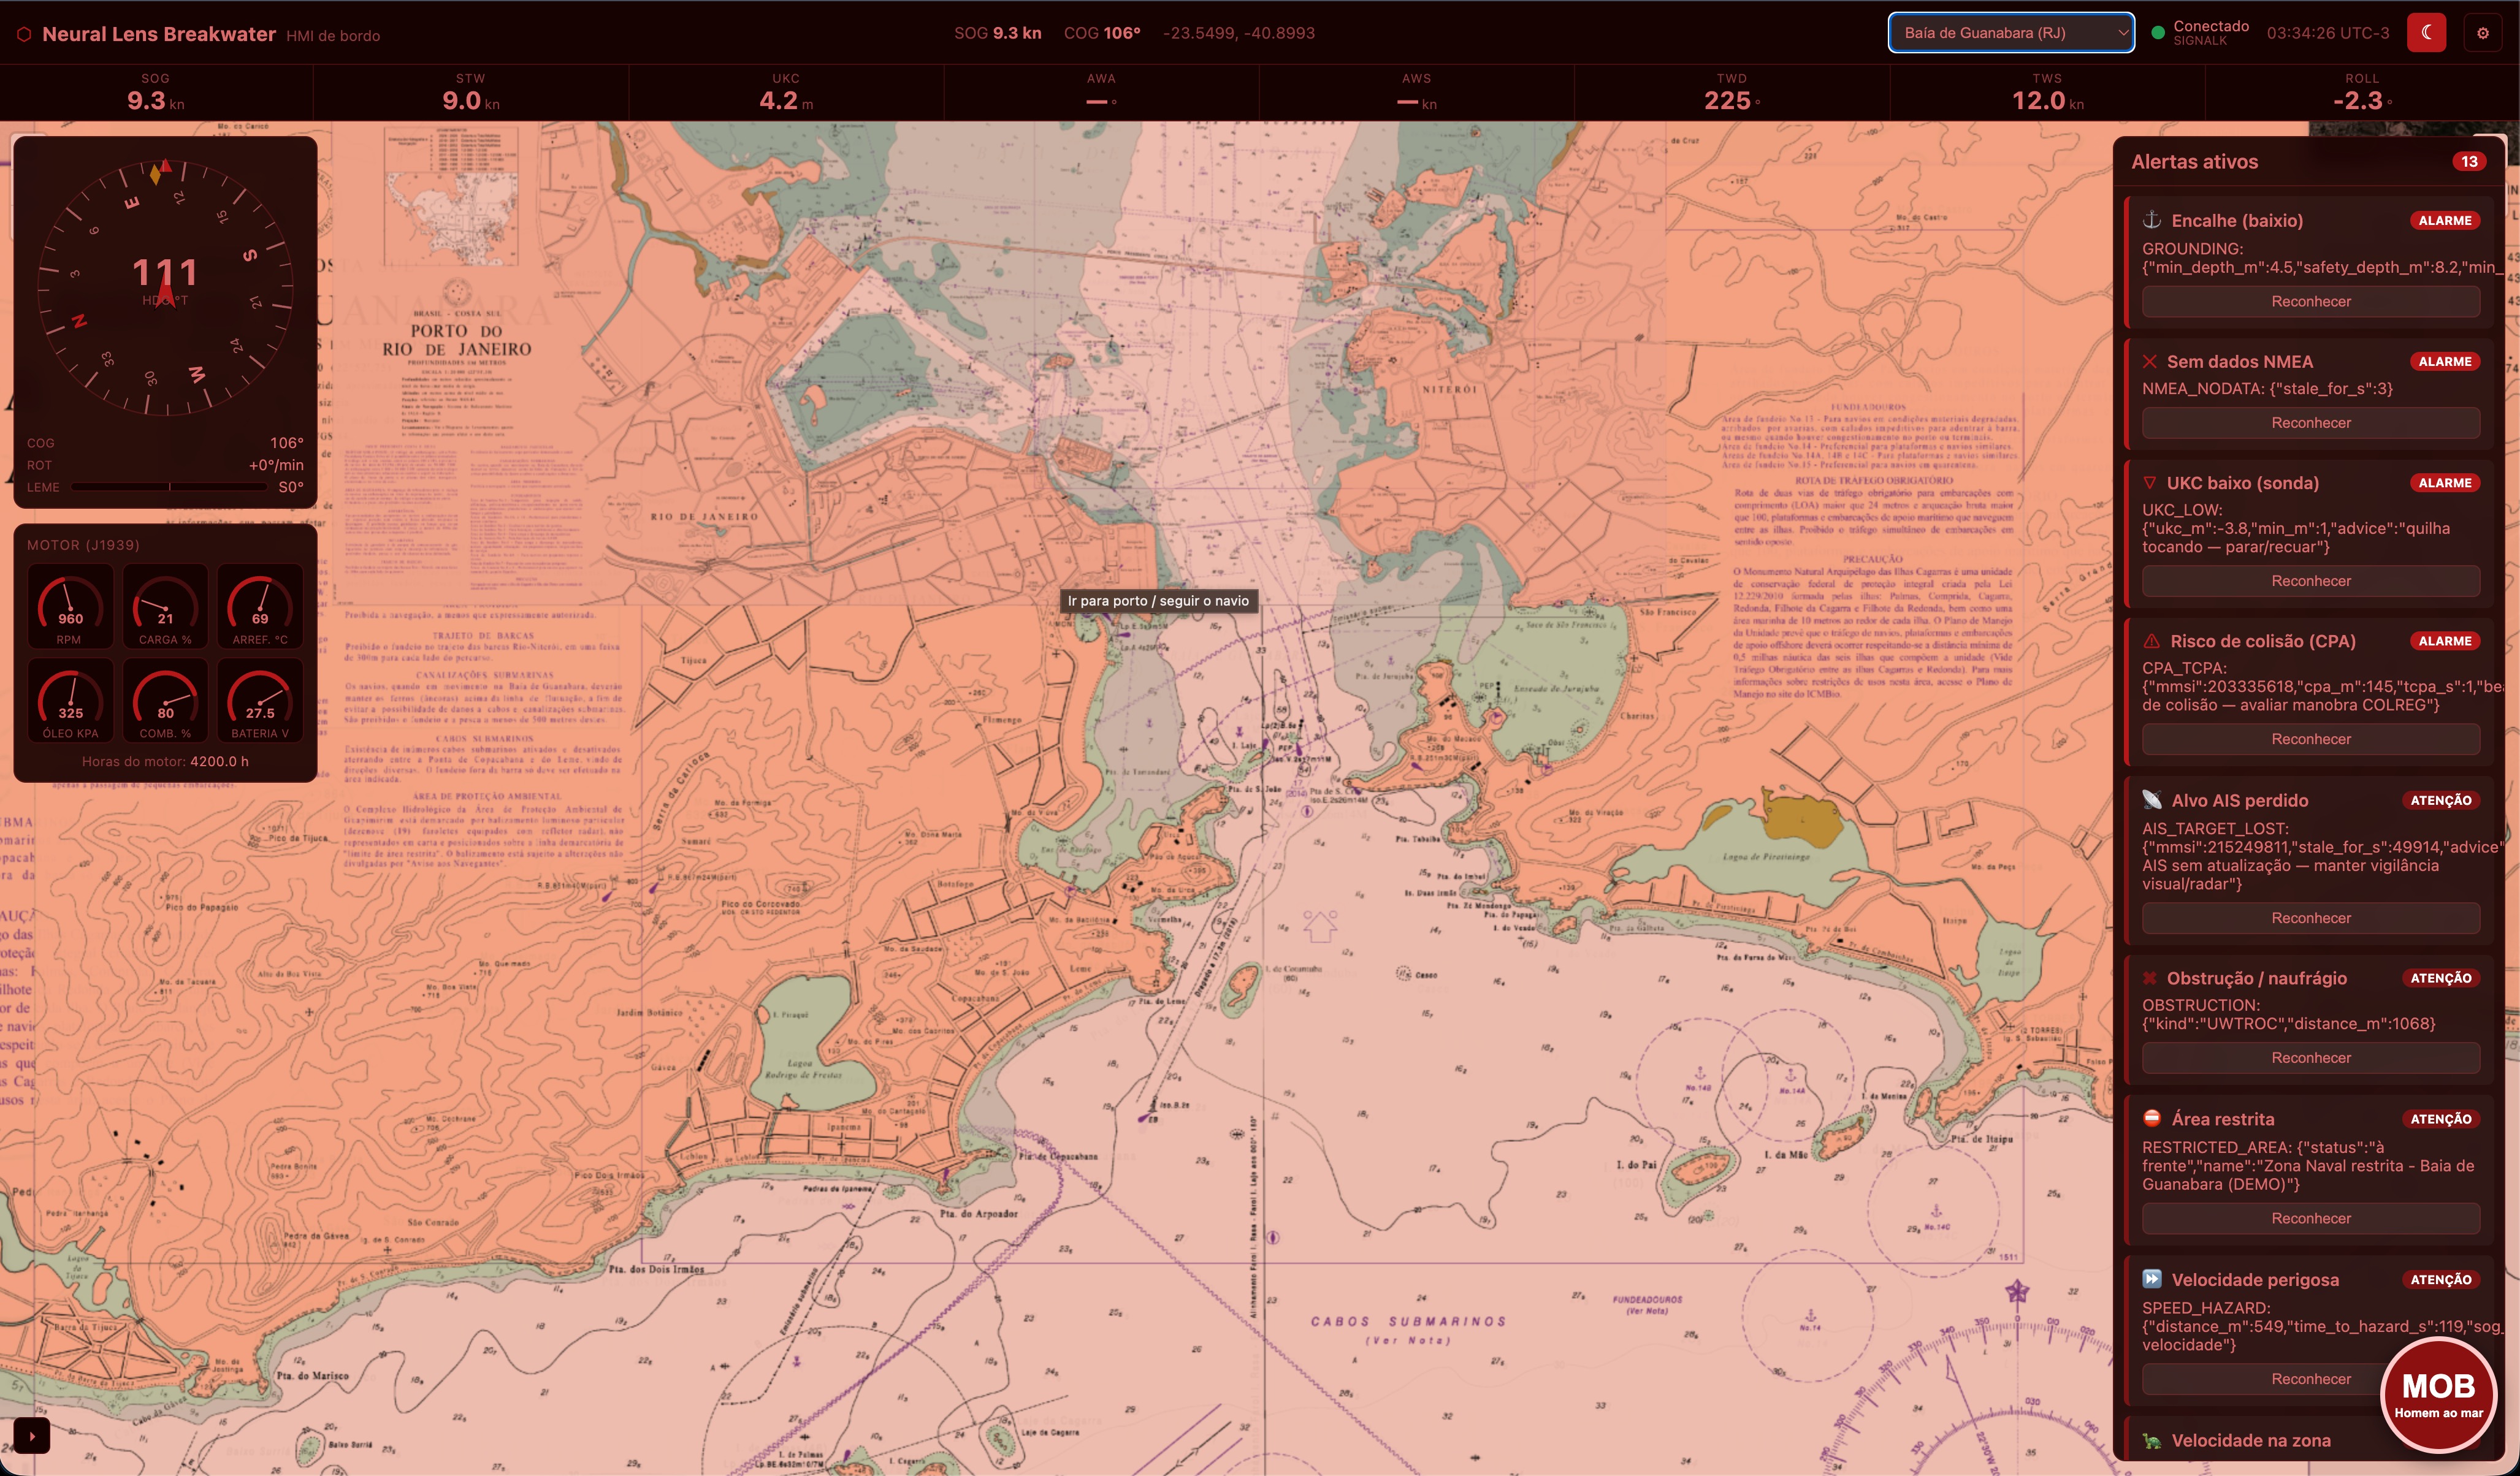Click the CARGA % gauge reading 21
The height and width of the screenshot is (1476, 2520).
165,606
